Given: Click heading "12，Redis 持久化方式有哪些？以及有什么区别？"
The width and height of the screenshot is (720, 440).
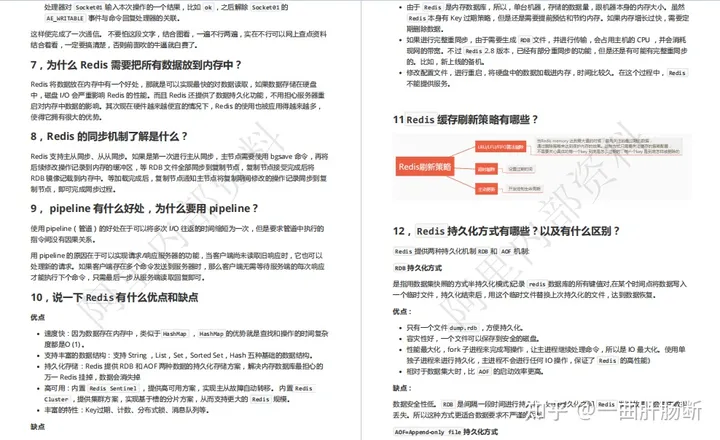Looking at the screenshot, I should (506, 231).
